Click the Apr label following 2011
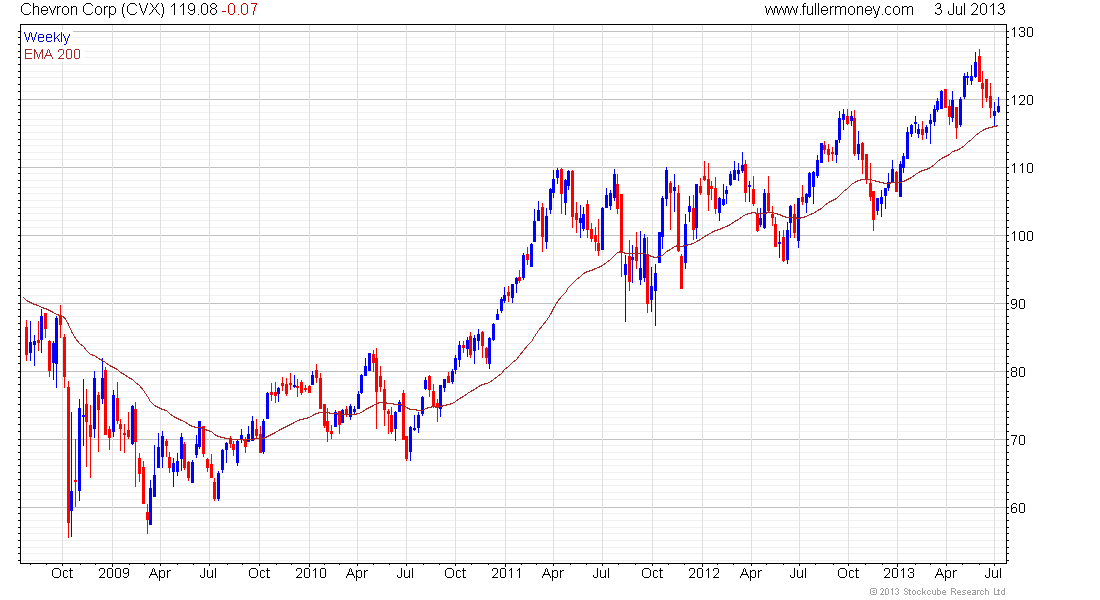Viewport: 1100px width, 600px height. pyautogui.click(x=553, y=573)
